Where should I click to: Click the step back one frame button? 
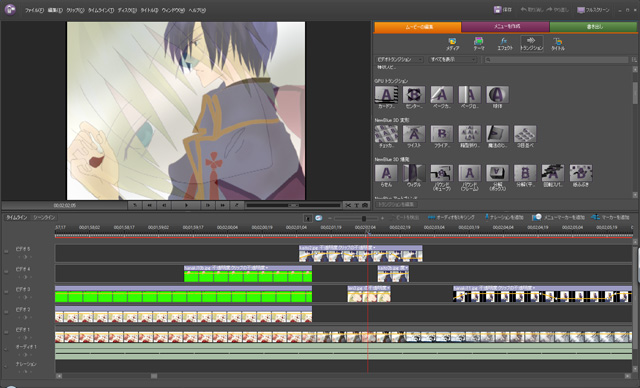(164, 205)
